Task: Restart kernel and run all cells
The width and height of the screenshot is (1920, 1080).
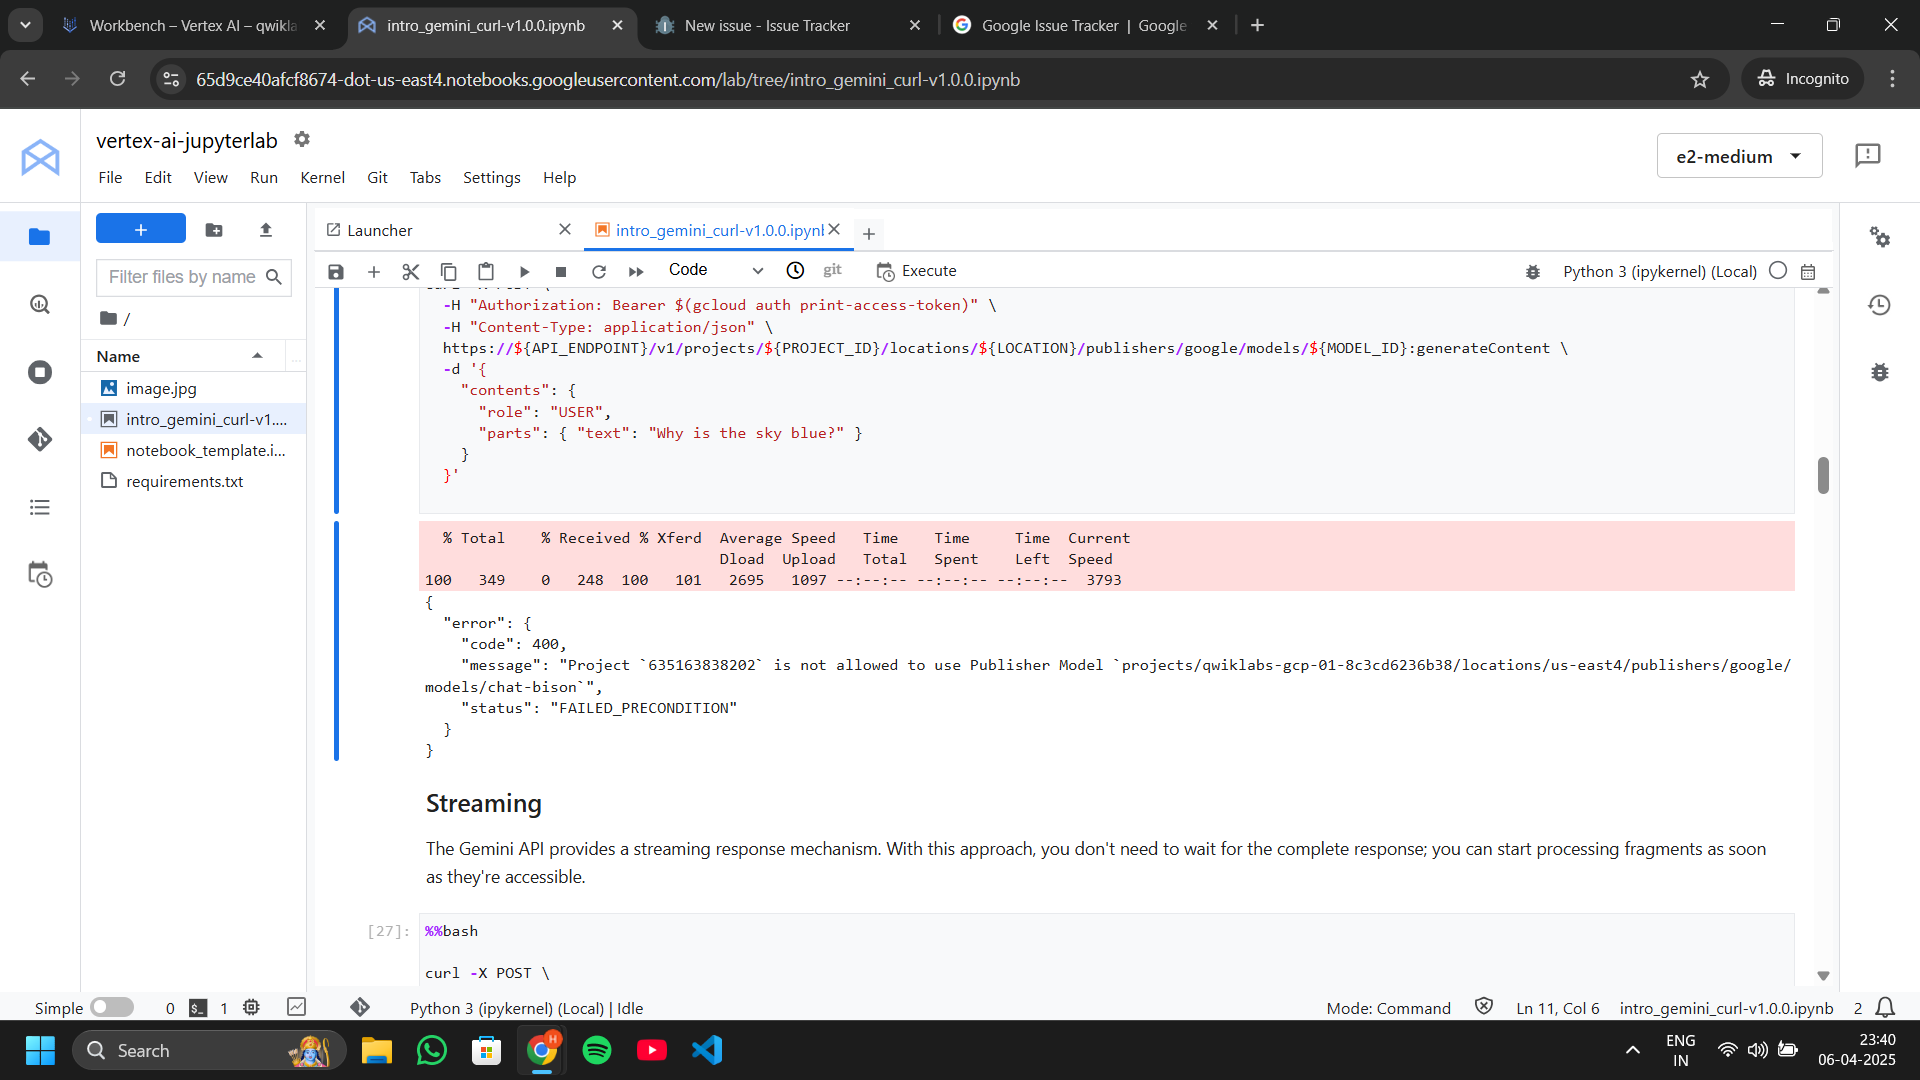Action: (636, 271)
